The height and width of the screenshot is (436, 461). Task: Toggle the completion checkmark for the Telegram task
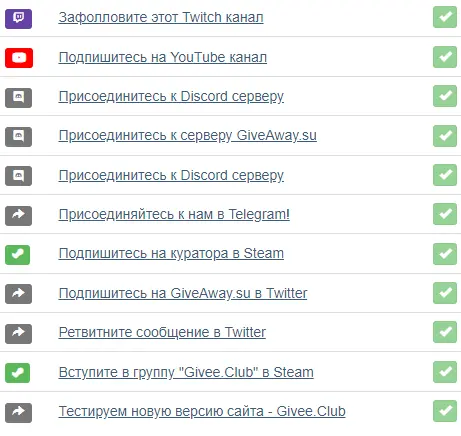(x=445, y=214)
